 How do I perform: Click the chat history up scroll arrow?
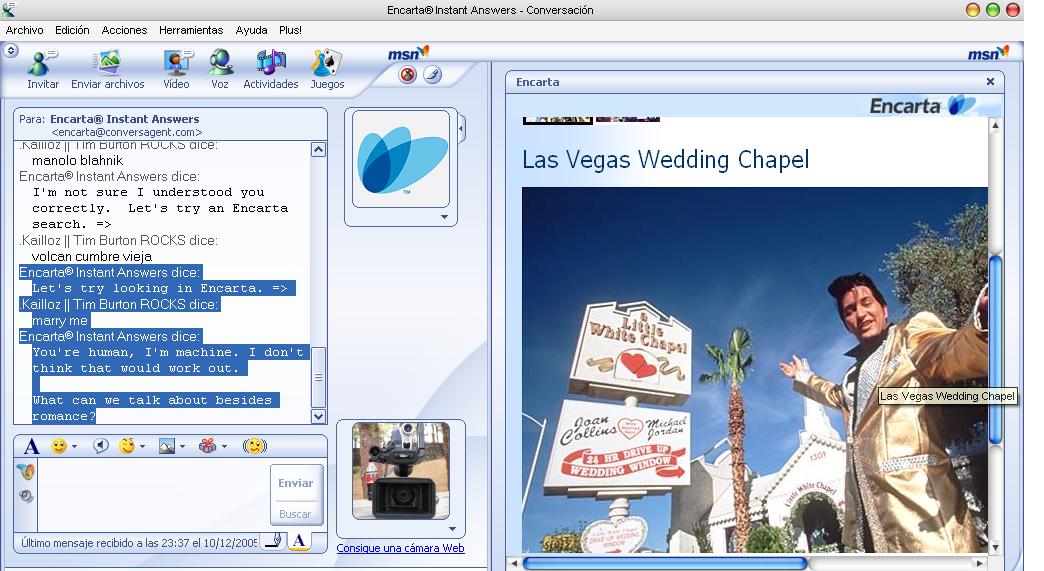pos(318,150)
